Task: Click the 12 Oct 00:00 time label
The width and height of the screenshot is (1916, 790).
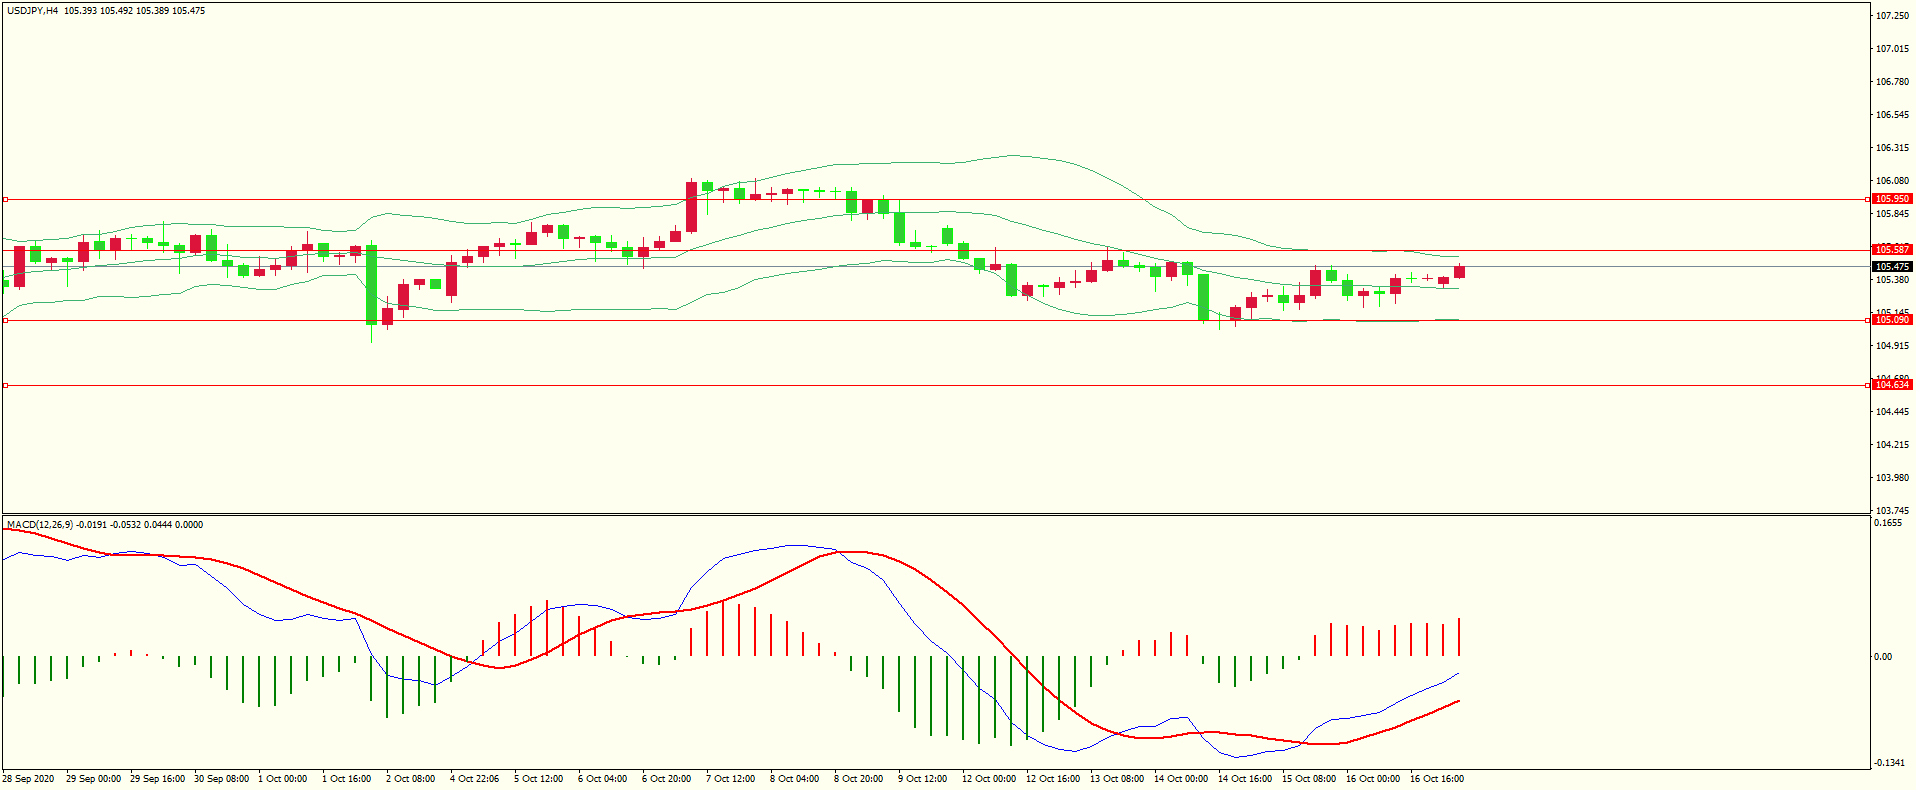Action: (988, 779)
